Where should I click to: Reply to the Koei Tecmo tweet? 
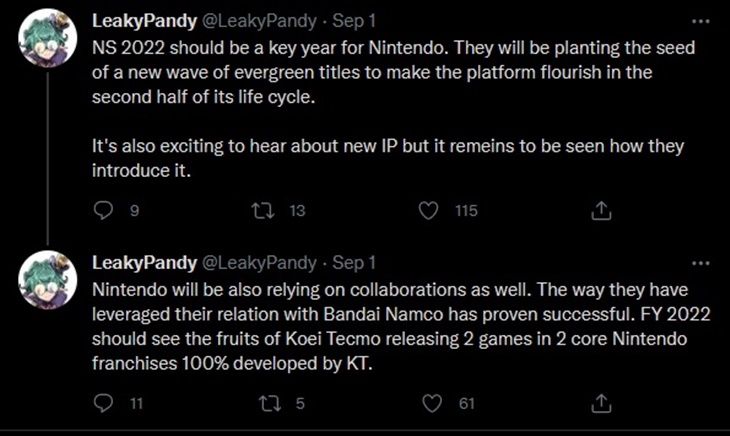point(103,403)
